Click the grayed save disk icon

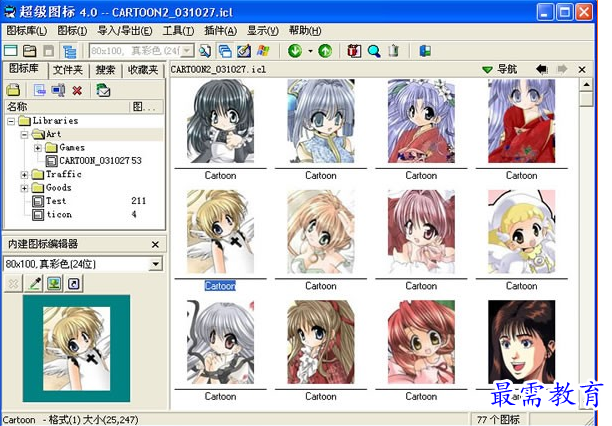click(x=49, y=51)
